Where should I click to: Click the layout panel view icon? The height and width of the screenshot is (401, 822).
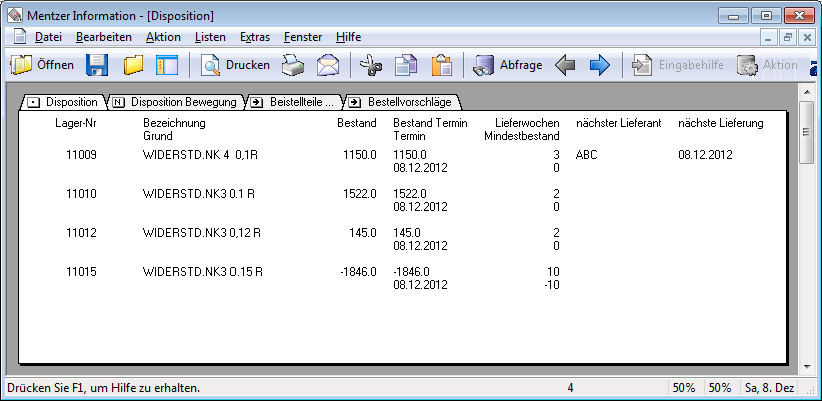[x=166, y=66]
